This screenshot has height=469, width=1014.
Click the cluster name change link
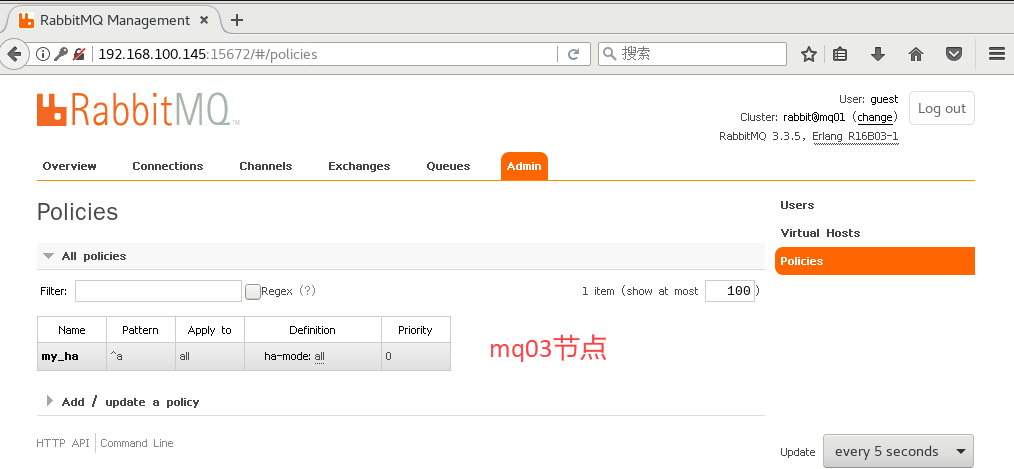tap(875, 117)
